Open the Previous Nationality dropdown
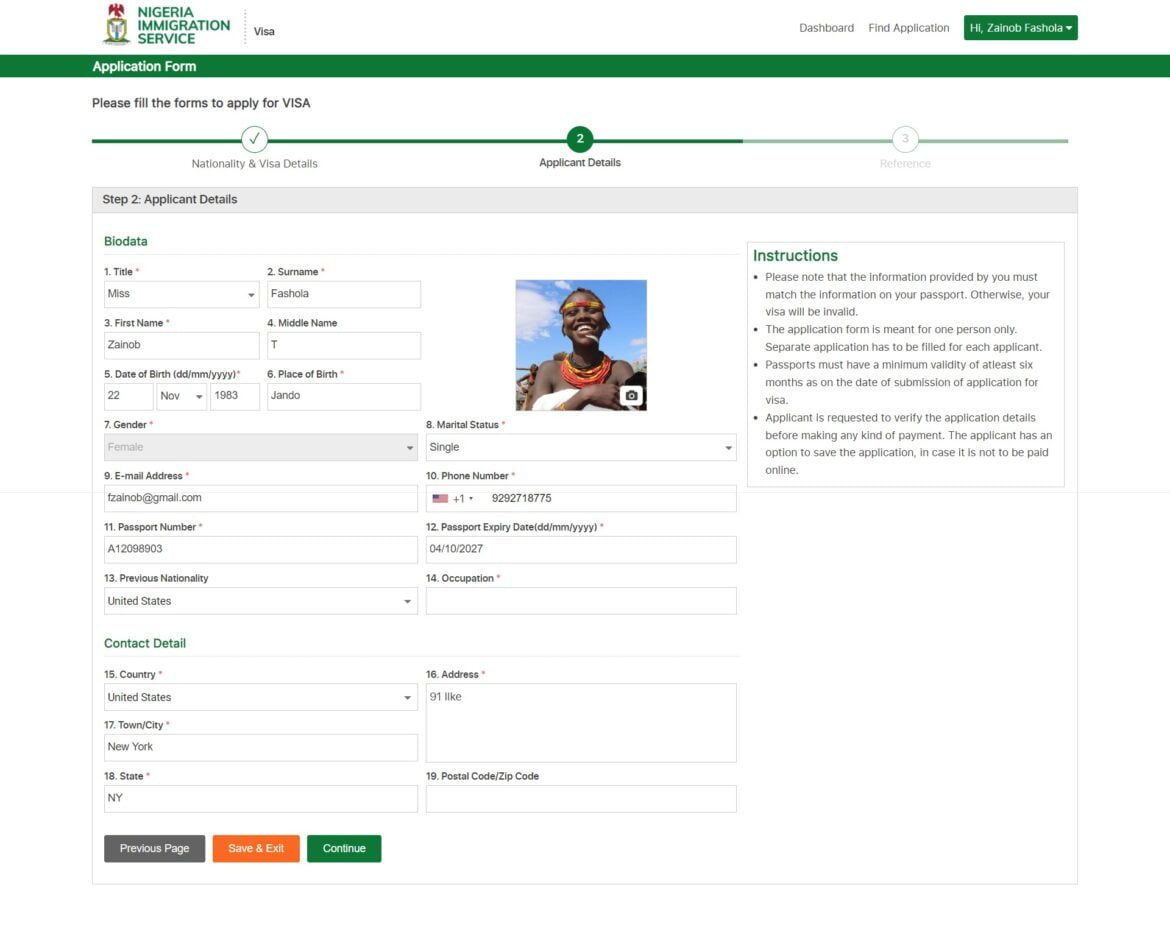 coord(260,601)
